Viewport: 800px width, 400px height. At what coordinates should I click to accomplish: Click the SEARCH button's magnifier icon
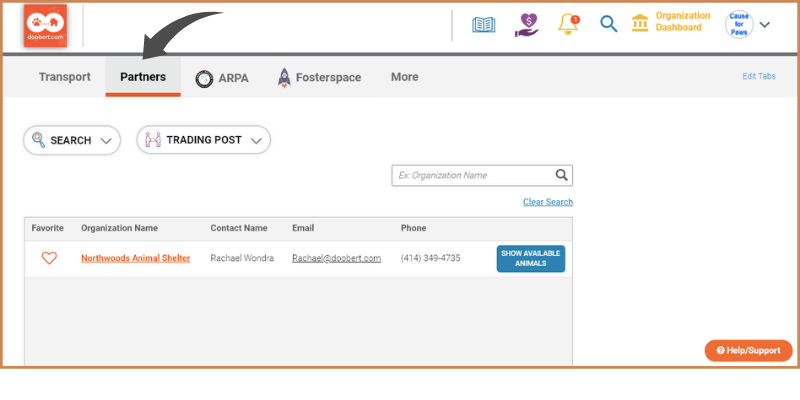pos(38,140)
